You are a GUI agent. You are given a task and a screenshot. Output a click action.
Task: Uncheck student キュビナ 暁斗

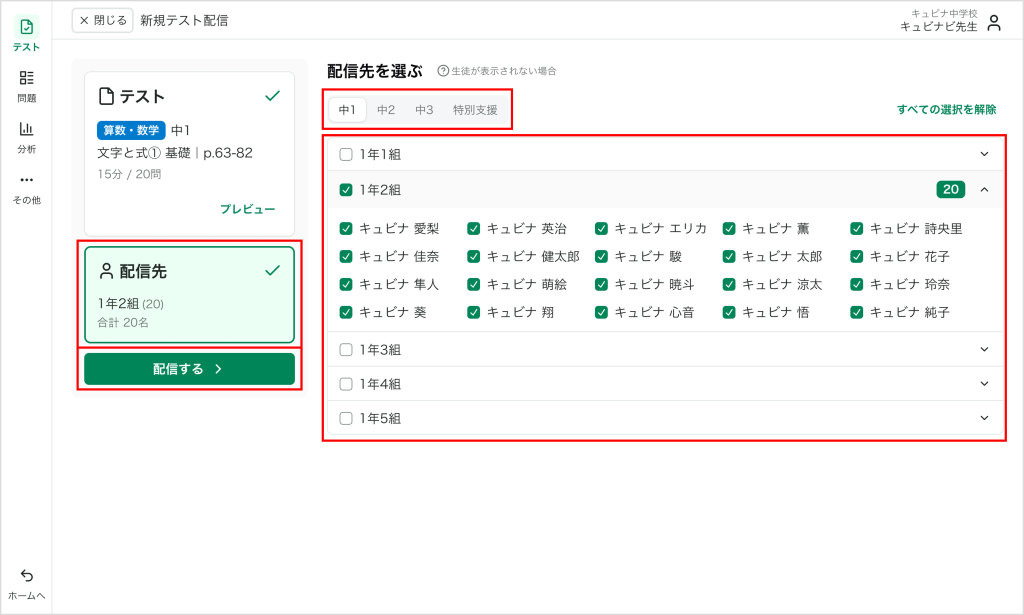(601, 285)
